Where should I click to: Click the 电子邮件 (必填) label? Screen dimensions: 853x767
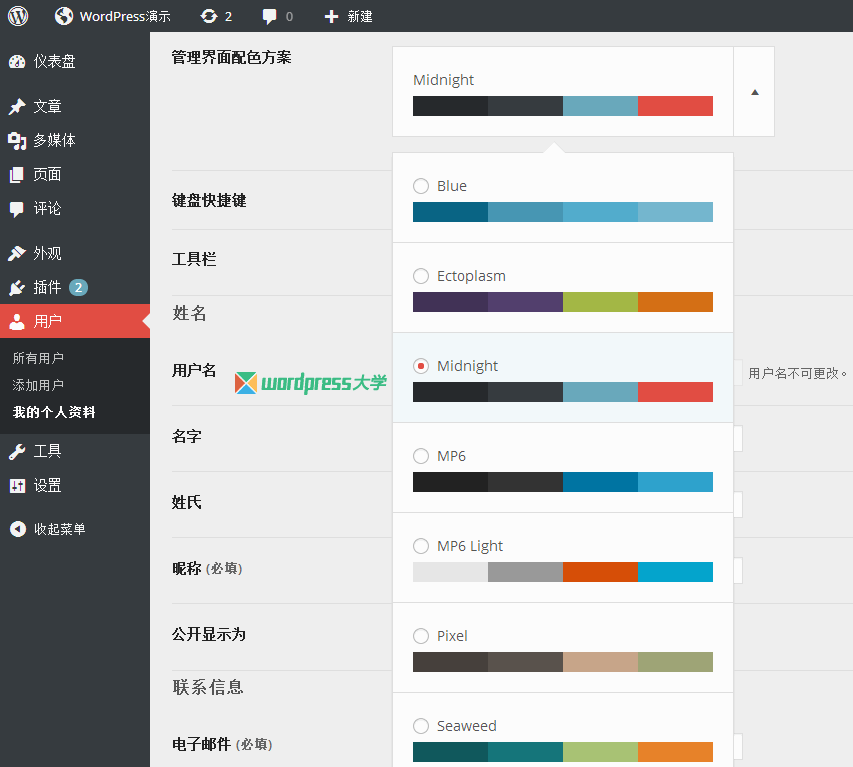tap(222, 744)
